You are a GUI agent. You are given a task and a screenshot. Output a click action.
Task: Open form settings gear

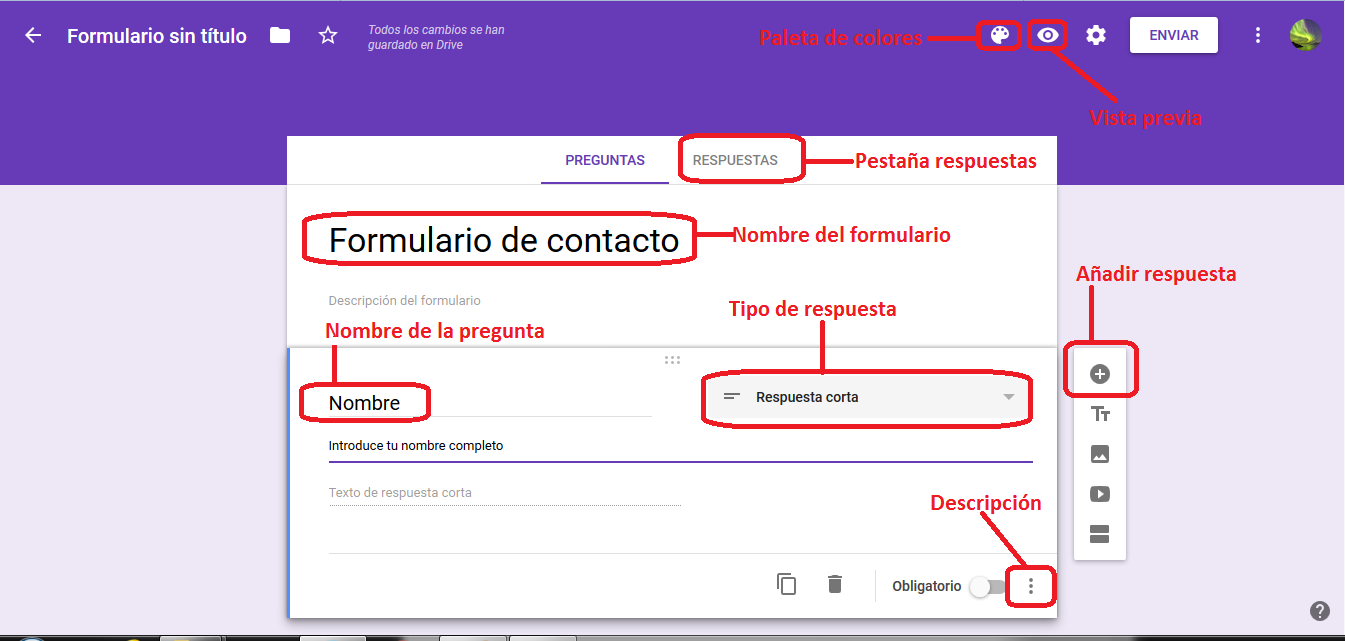click(1096, 36)
